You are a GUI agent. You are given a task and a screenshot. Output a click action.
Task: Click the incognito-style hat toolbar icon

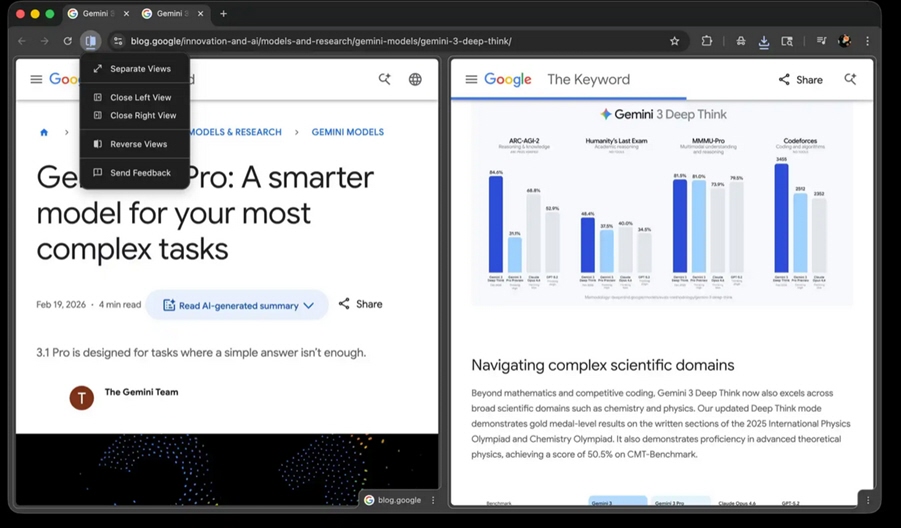741,41
